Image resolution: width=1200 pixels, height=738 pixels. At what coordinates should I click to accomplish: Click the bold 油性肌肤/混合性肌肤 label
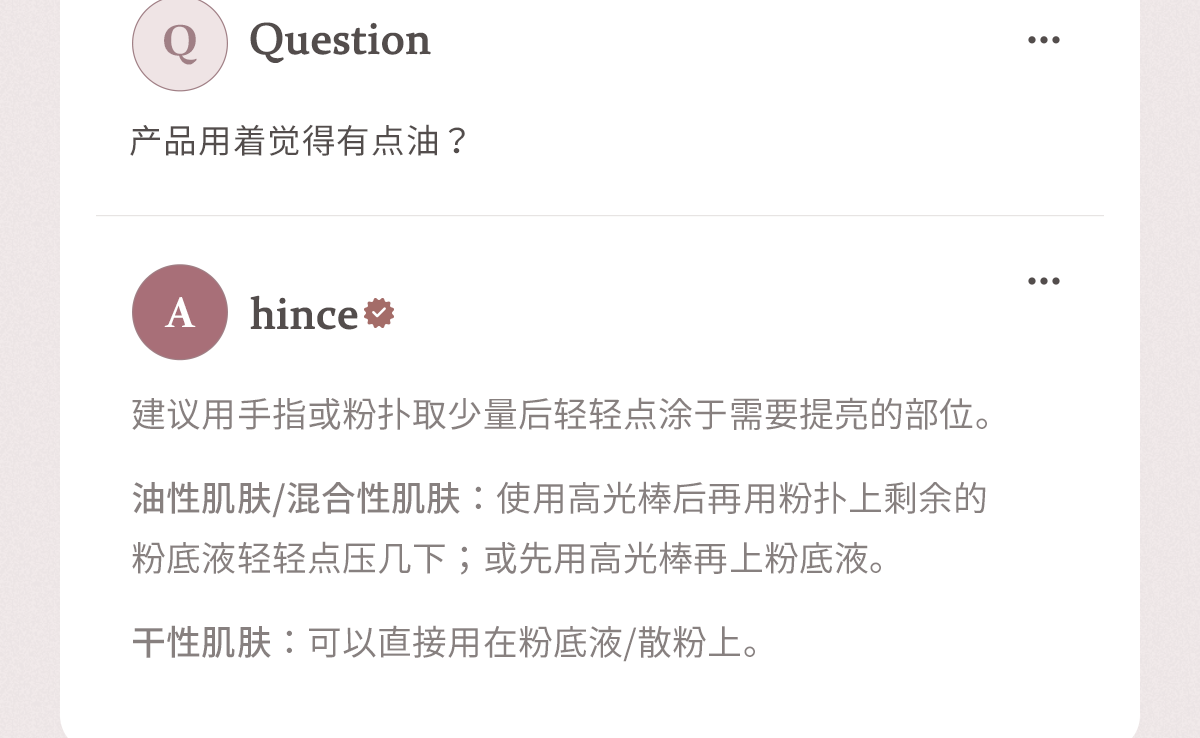pos(296,498)
